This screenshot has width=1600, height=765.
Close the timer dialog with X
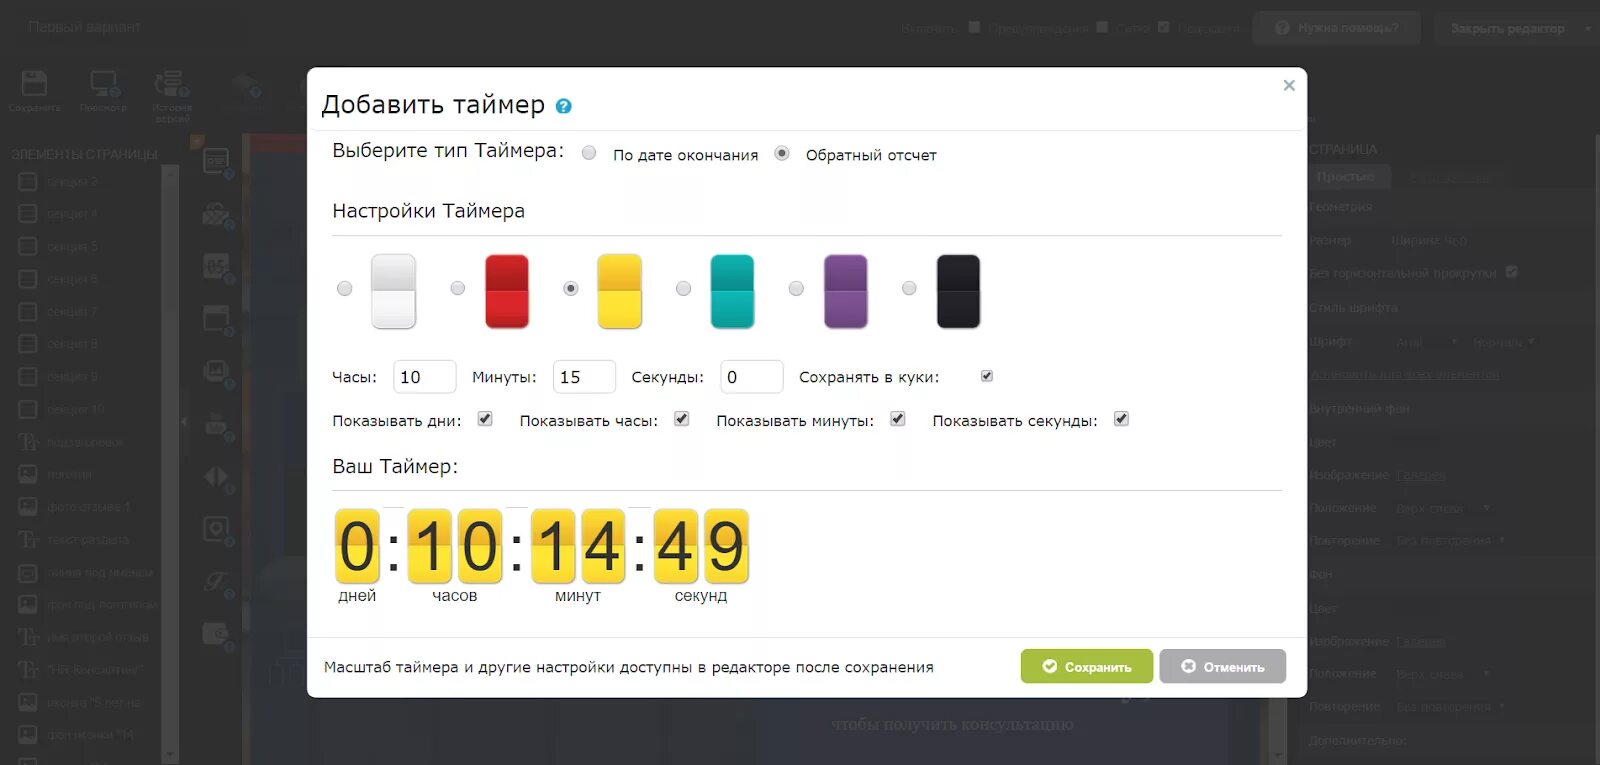click(x=1289, y=85)
